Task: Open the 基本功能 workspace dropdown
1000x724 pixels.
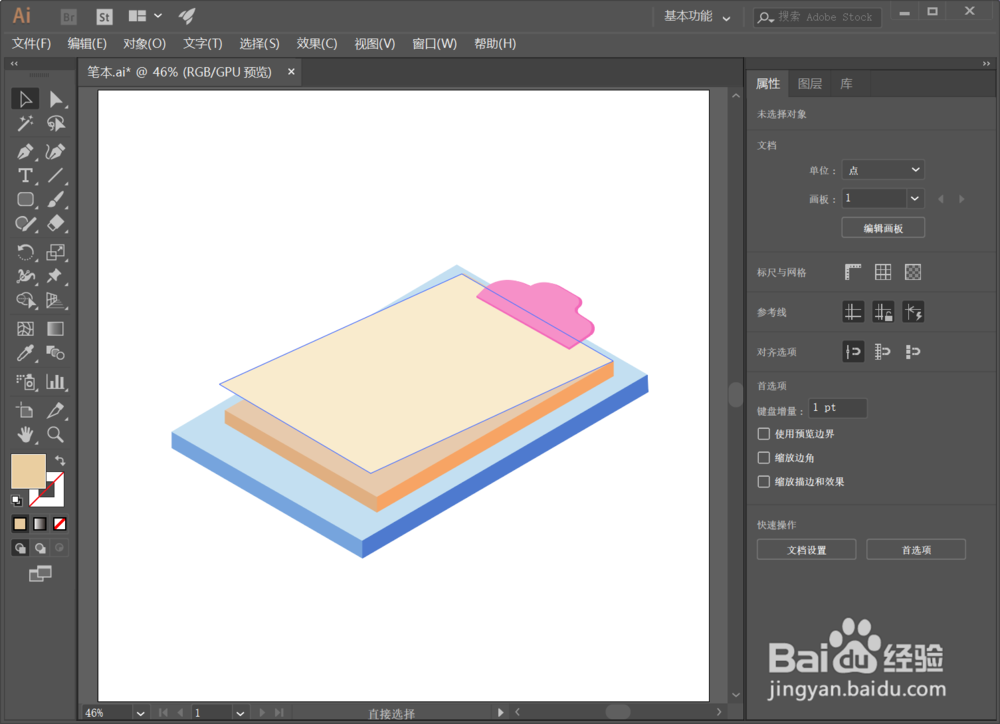Action: coord(696,17)
